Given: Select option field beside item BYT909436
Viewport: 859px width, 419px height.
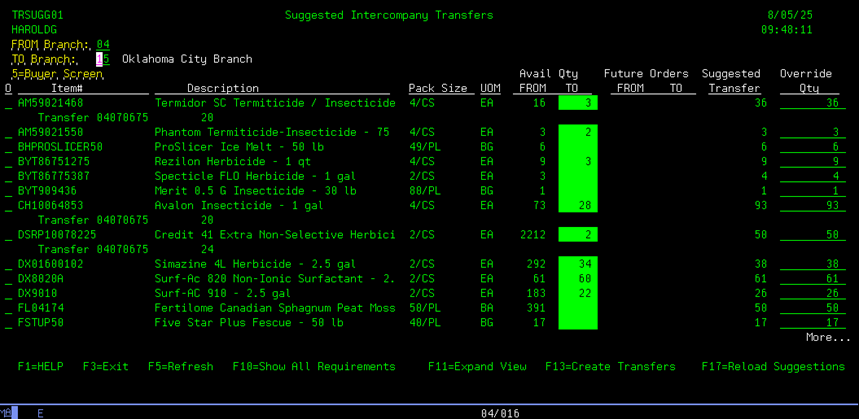Looking at the screenshot, I should coord(9,191).
